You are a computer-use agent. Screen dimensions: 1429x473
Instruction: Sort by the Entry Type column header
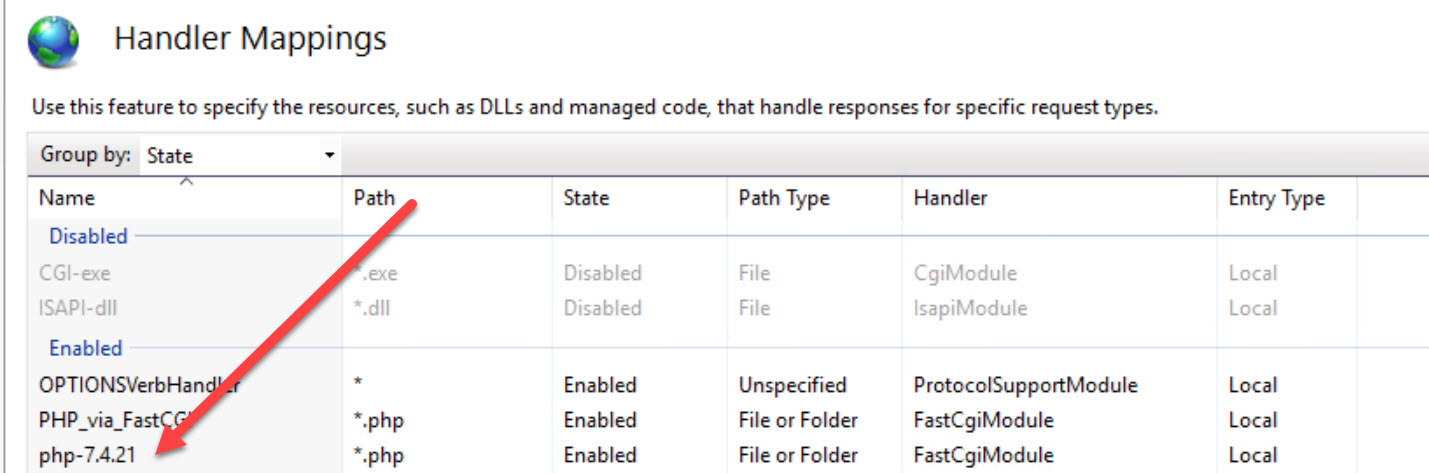(1276, 198)
